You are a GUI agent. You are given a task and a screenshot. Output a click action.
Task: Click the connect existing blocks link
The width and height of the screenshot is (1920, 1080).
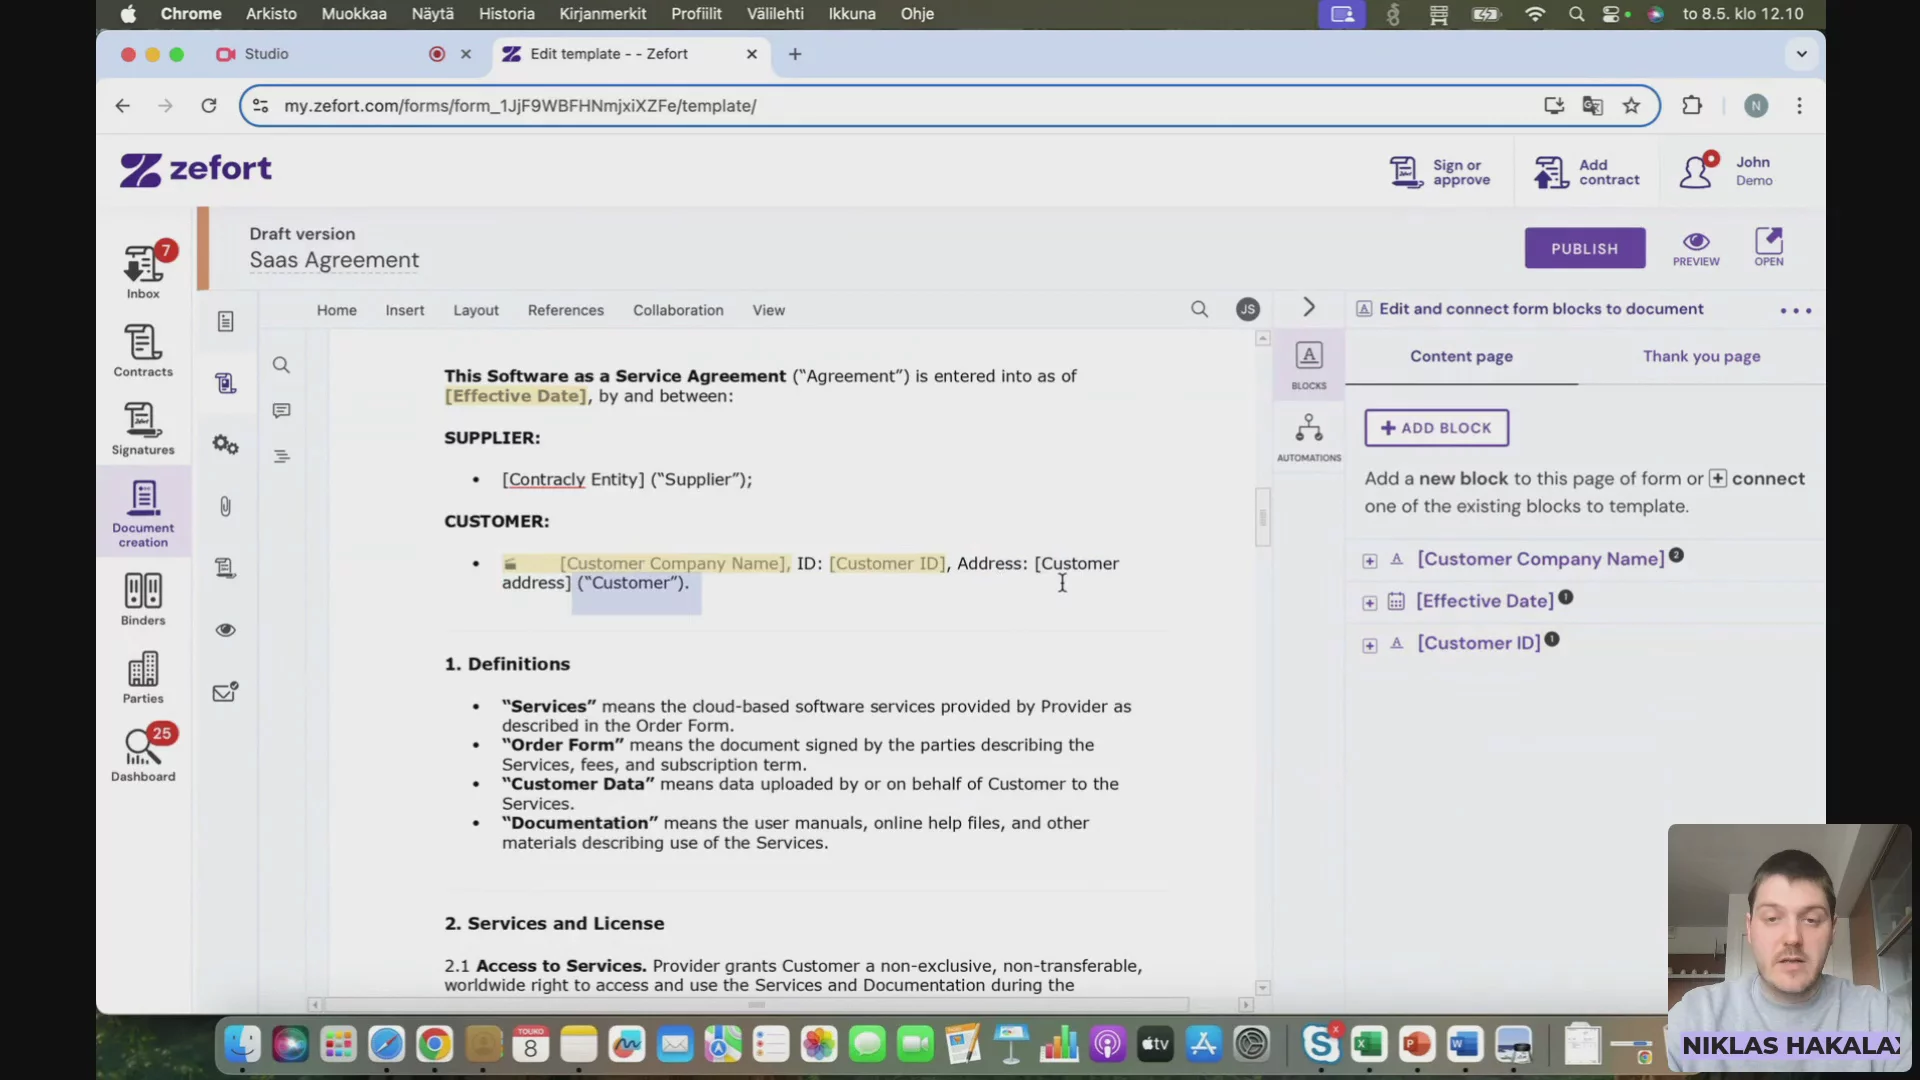coord(1757,479)
